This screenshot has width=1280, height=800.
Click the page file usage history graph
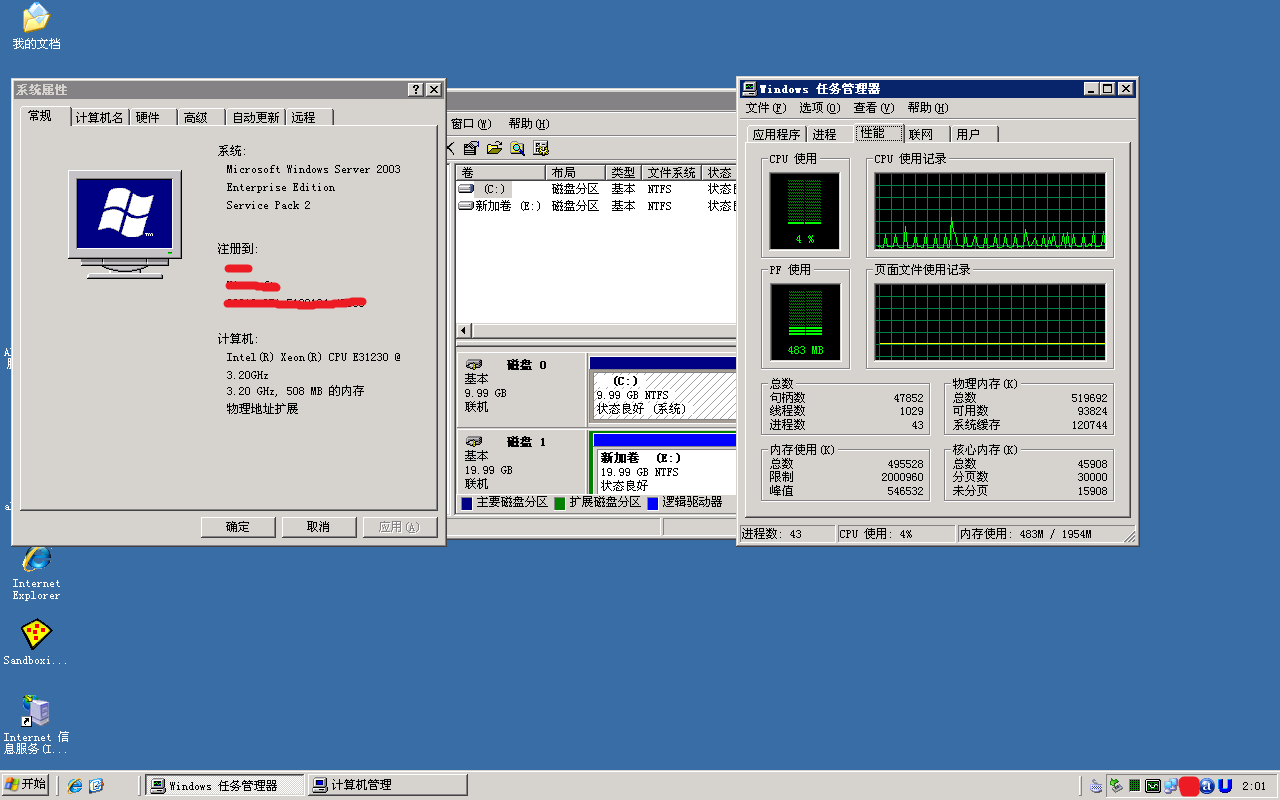click(990, 321)
